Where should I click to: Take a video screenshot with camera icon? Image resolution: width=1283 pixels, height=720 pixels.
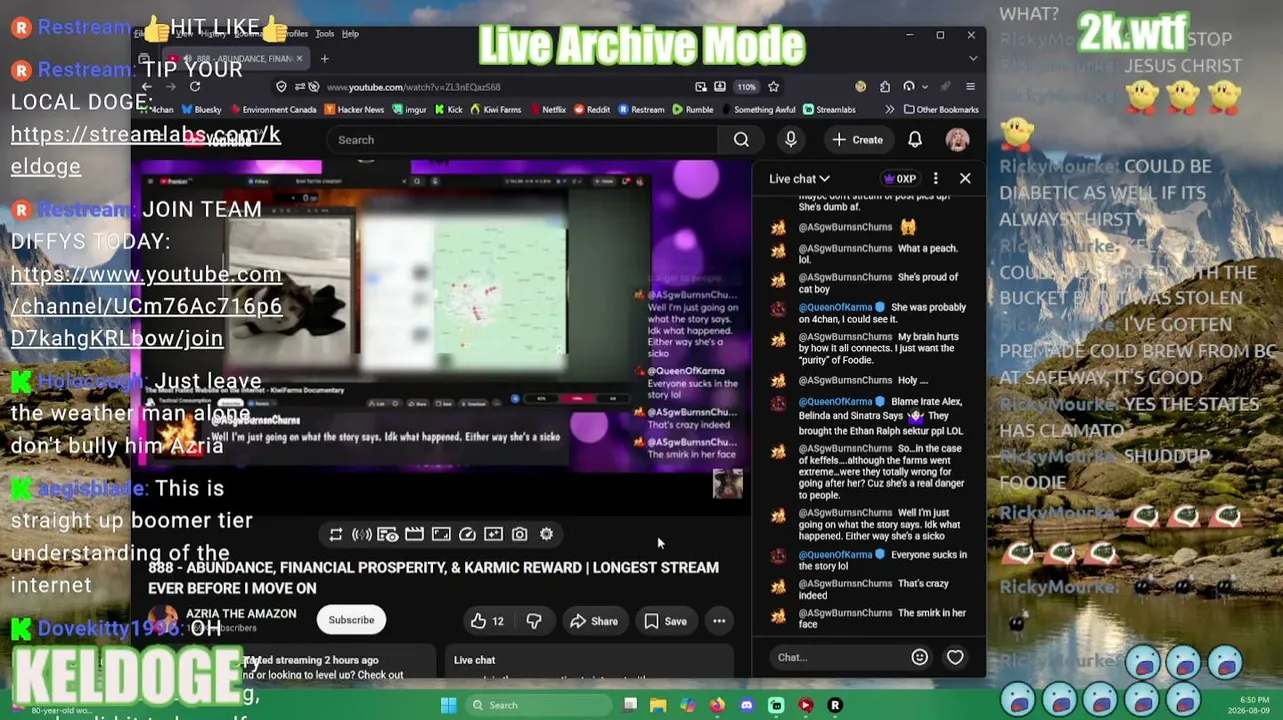[520, 535]
